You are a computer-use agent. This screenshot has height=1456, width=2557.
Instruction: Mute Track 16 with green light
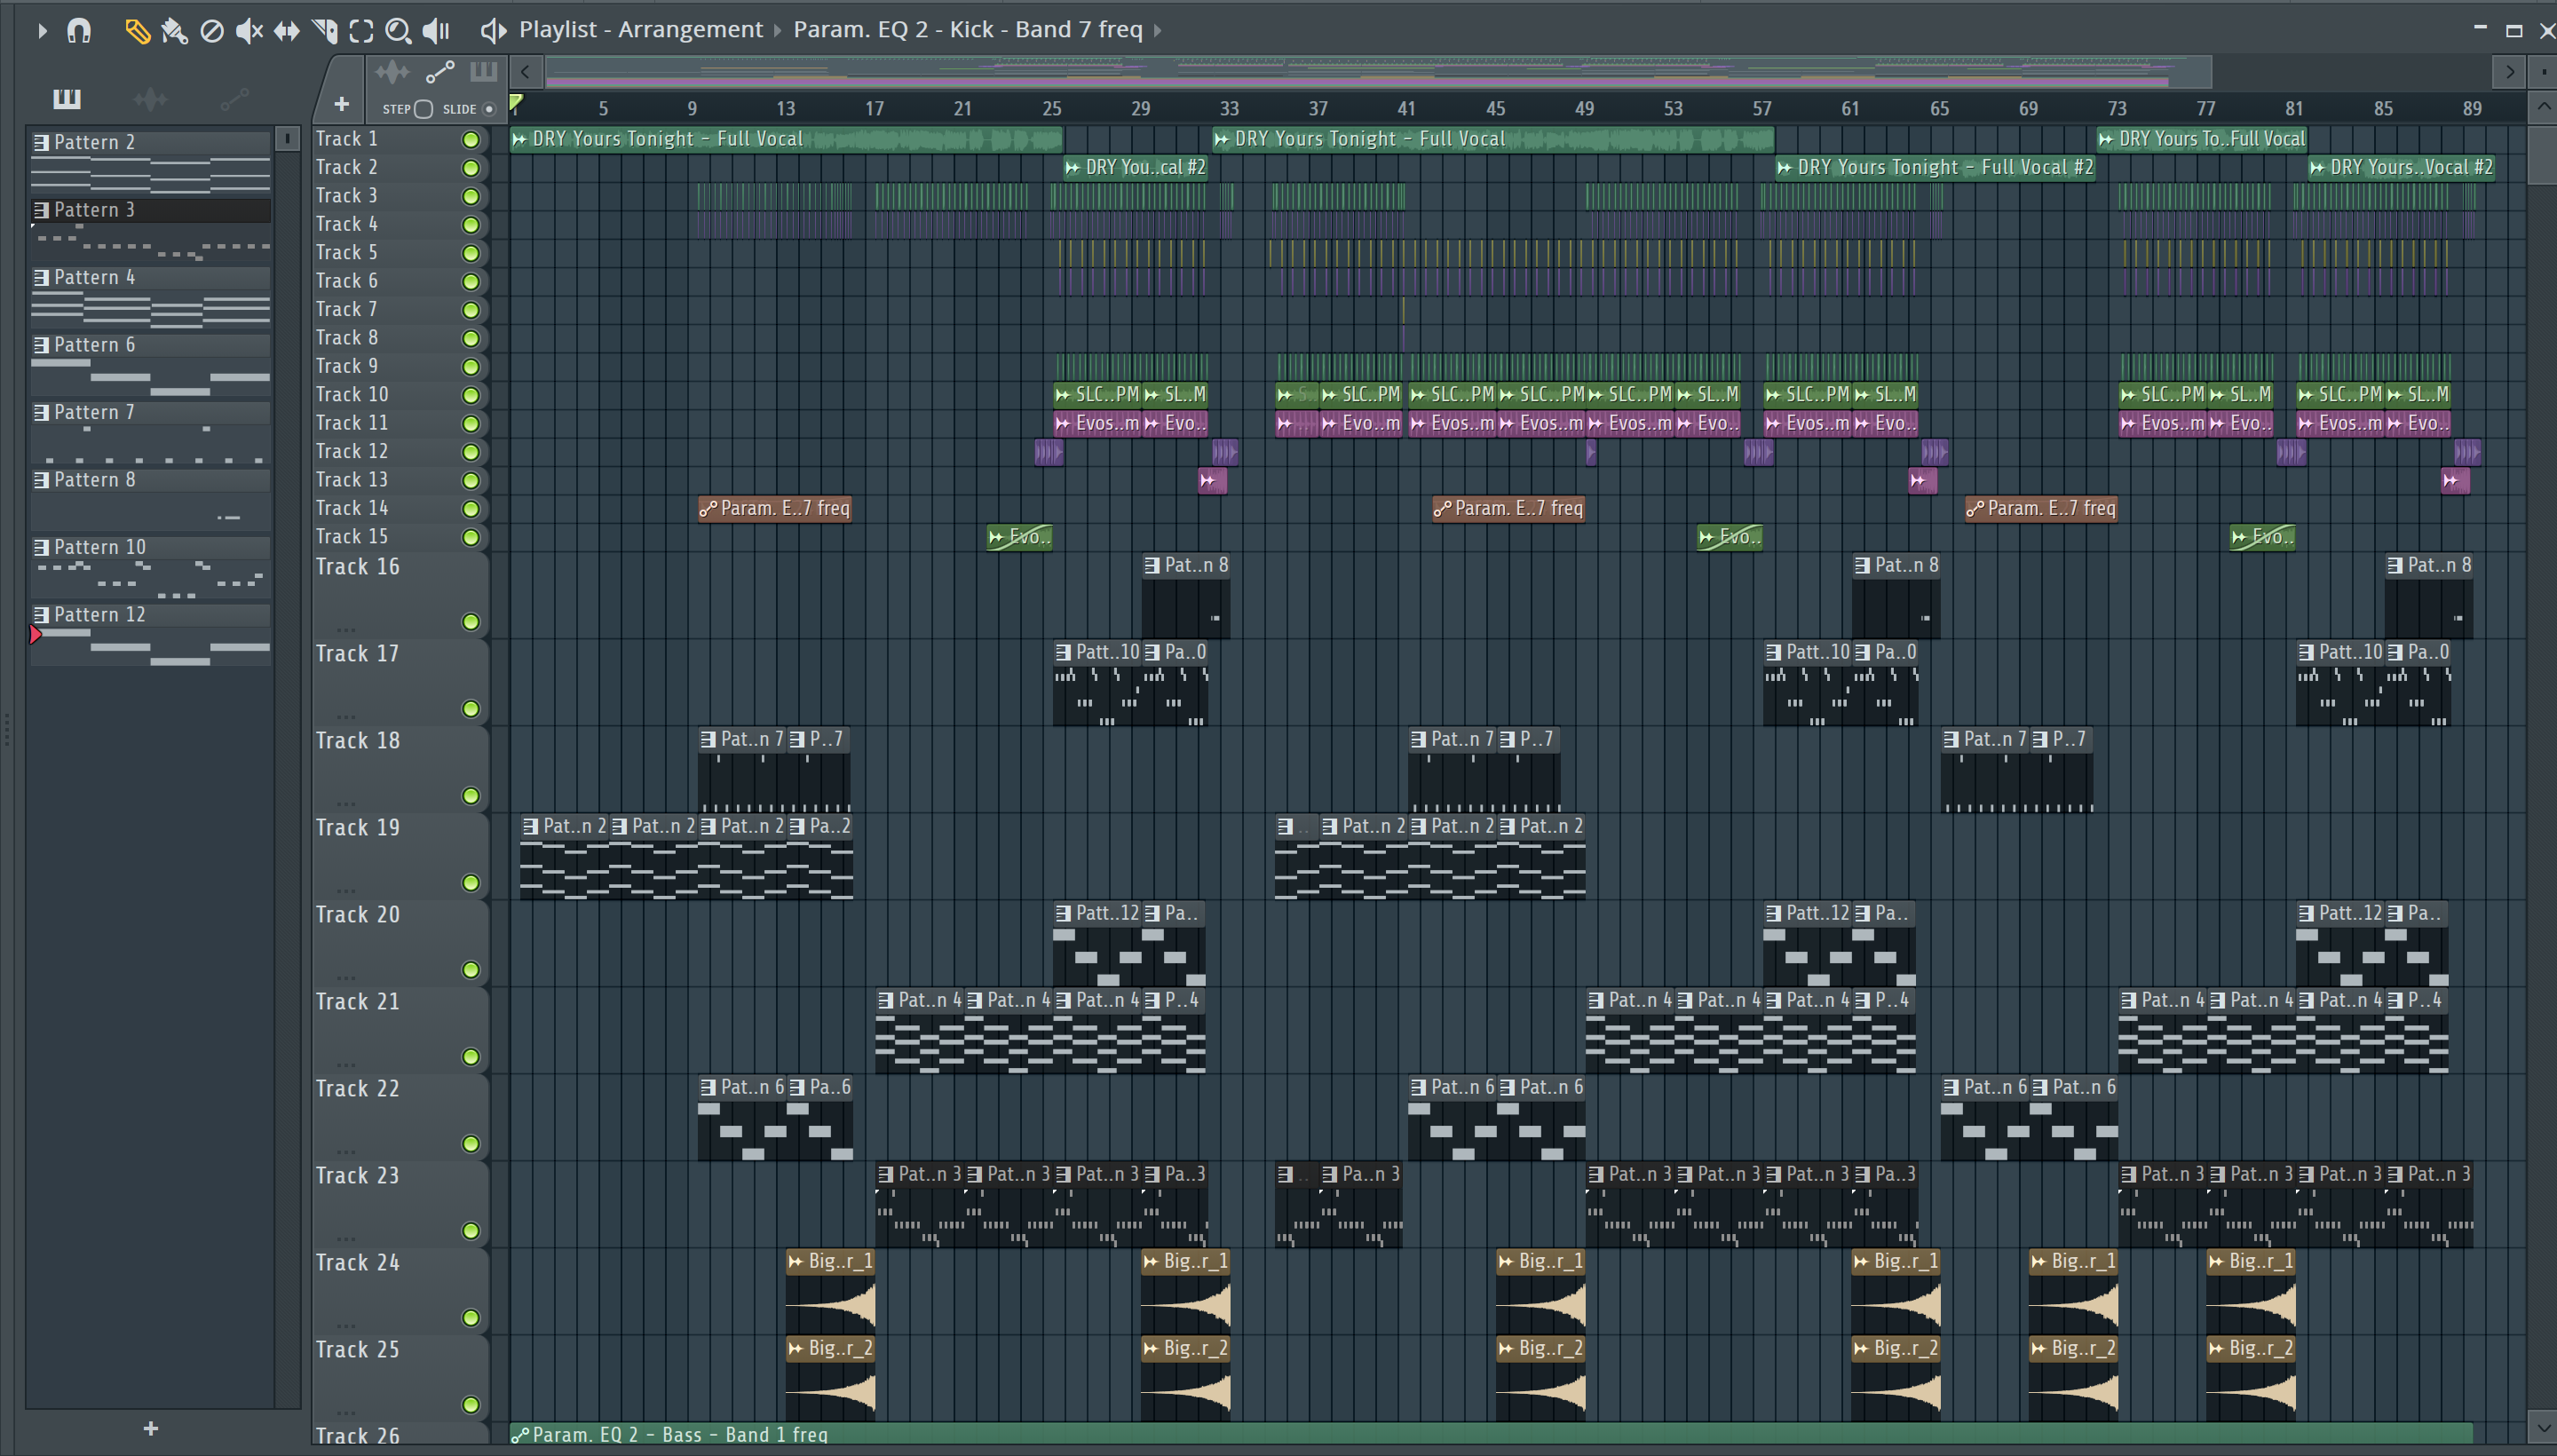pyautogui.click(x=470, y=622)
